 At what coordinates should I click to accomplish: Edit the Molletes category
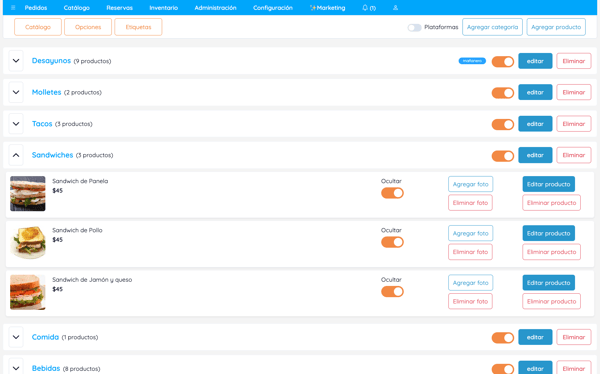click(x=535, y=92)
